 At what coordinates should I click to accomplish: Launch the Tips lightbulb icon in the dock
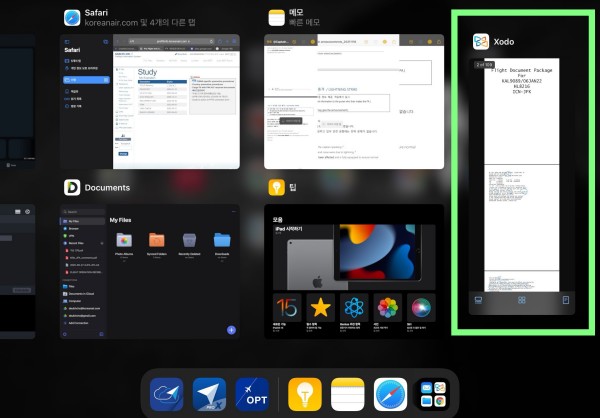[x=305, y=394]
